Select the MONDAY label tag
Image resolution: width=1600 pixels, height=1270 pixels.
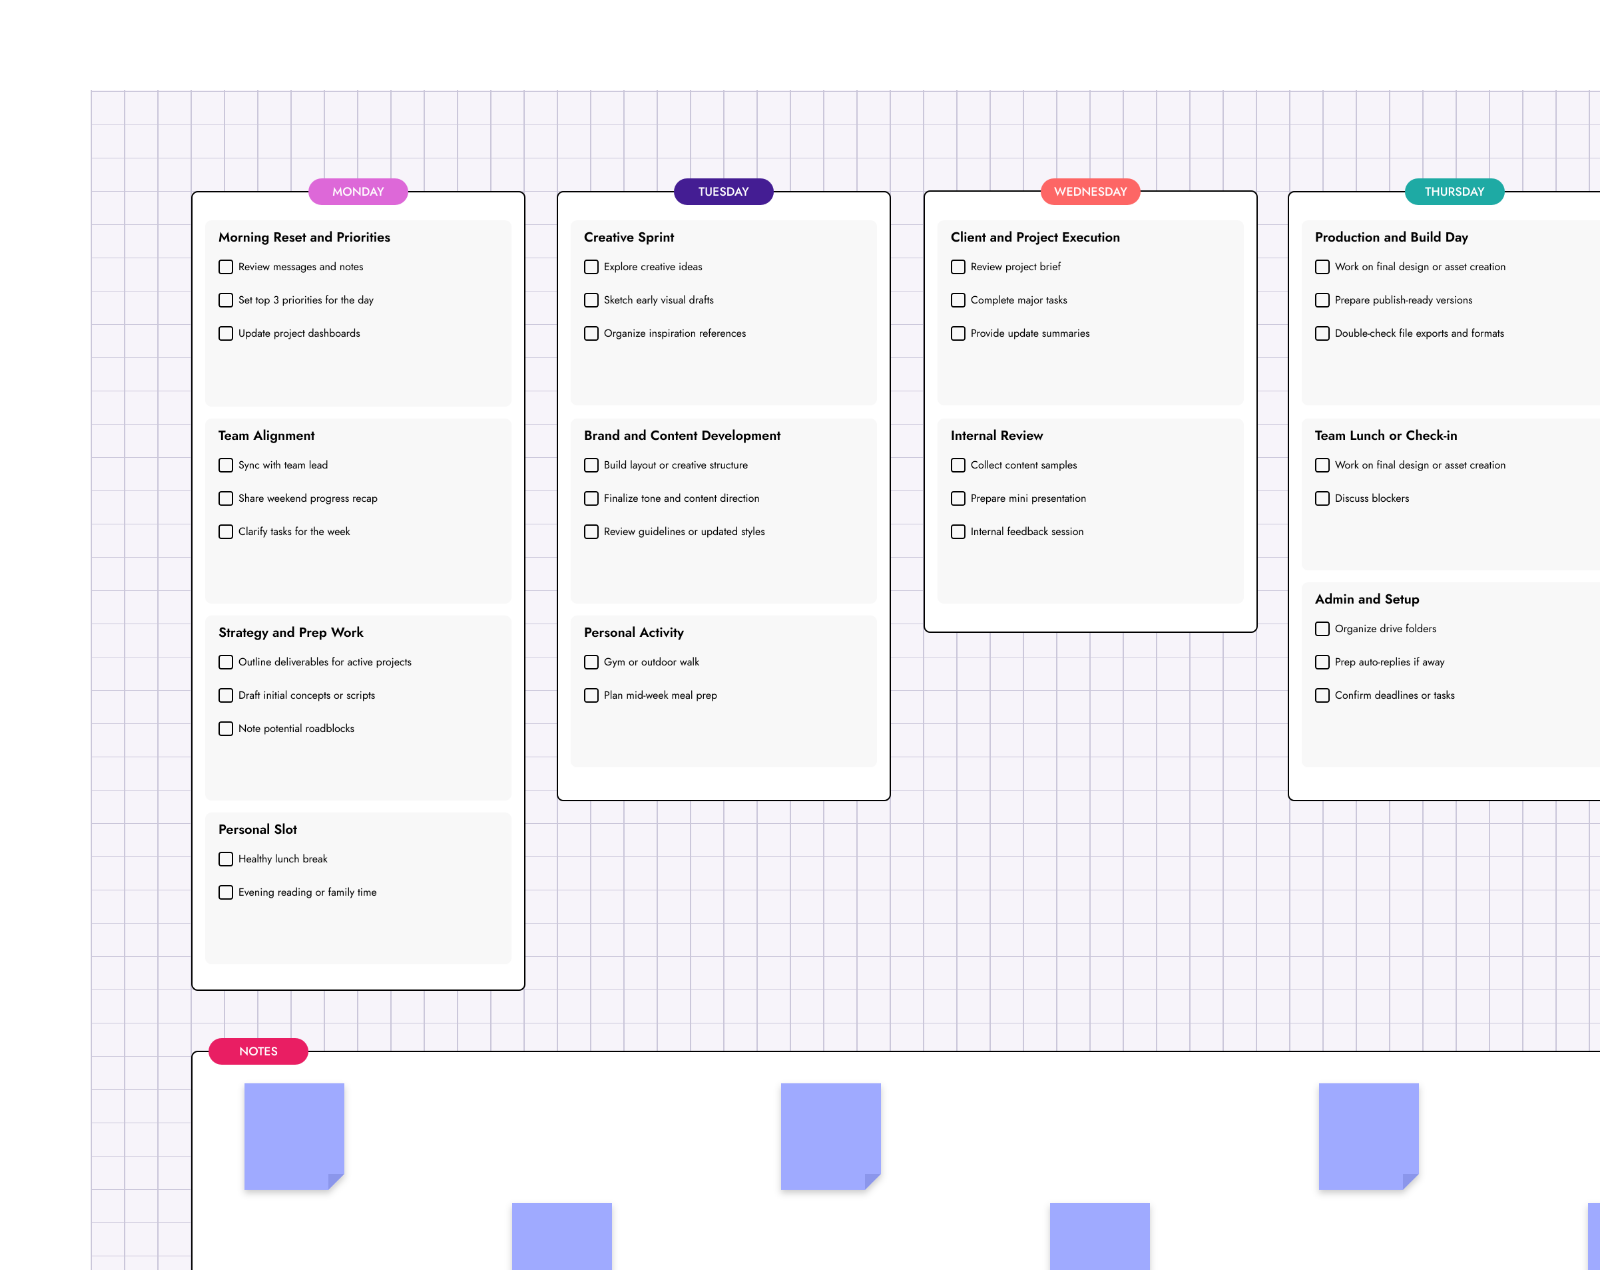(x=358, y=192)
